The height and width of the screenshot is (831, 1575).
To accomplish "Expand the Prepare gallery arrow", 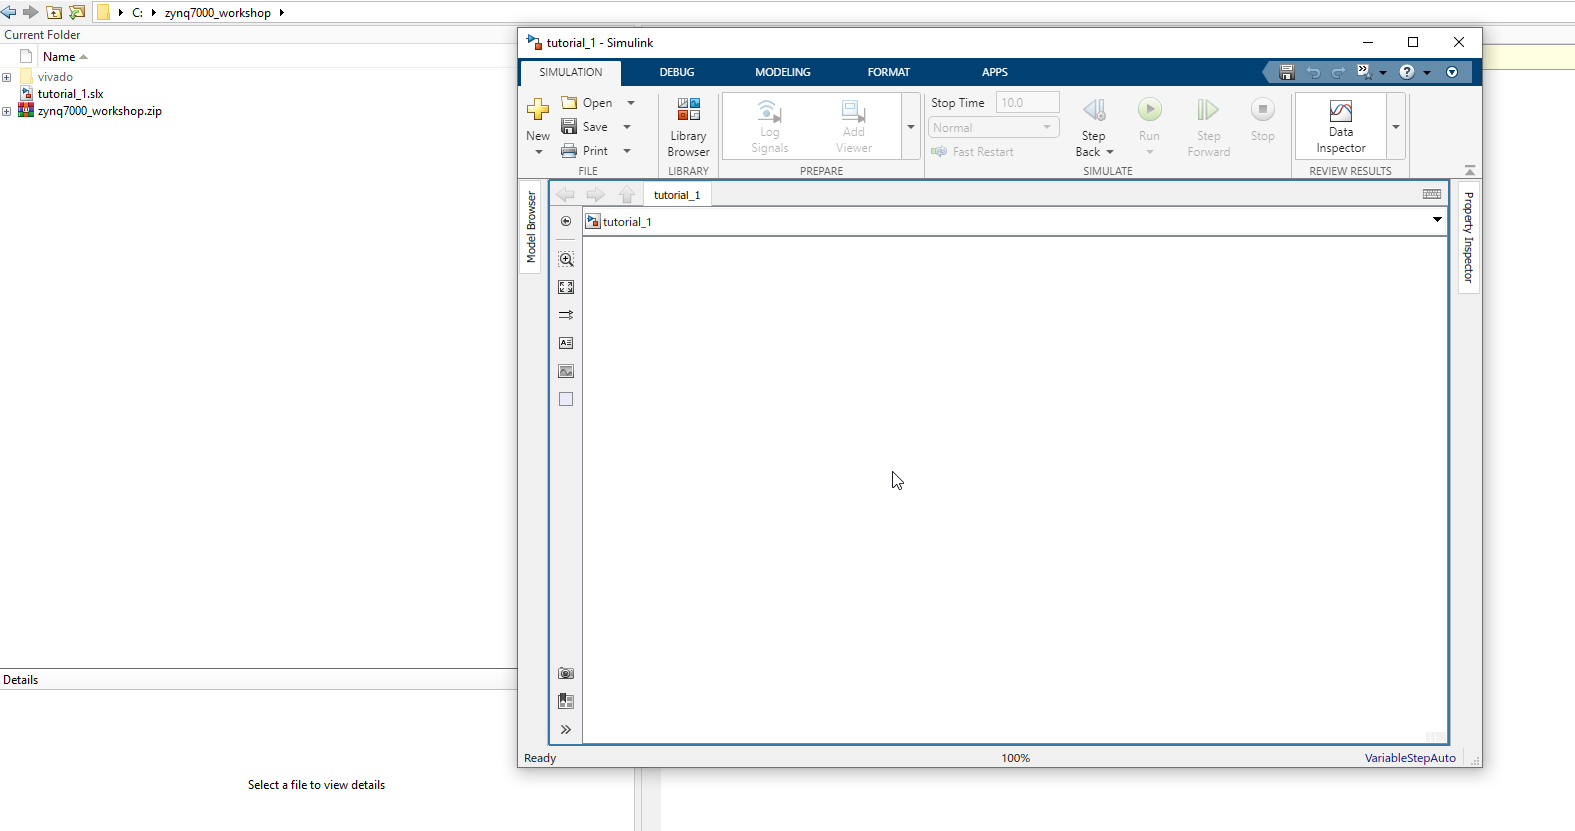I will click(x=911, y=127).
